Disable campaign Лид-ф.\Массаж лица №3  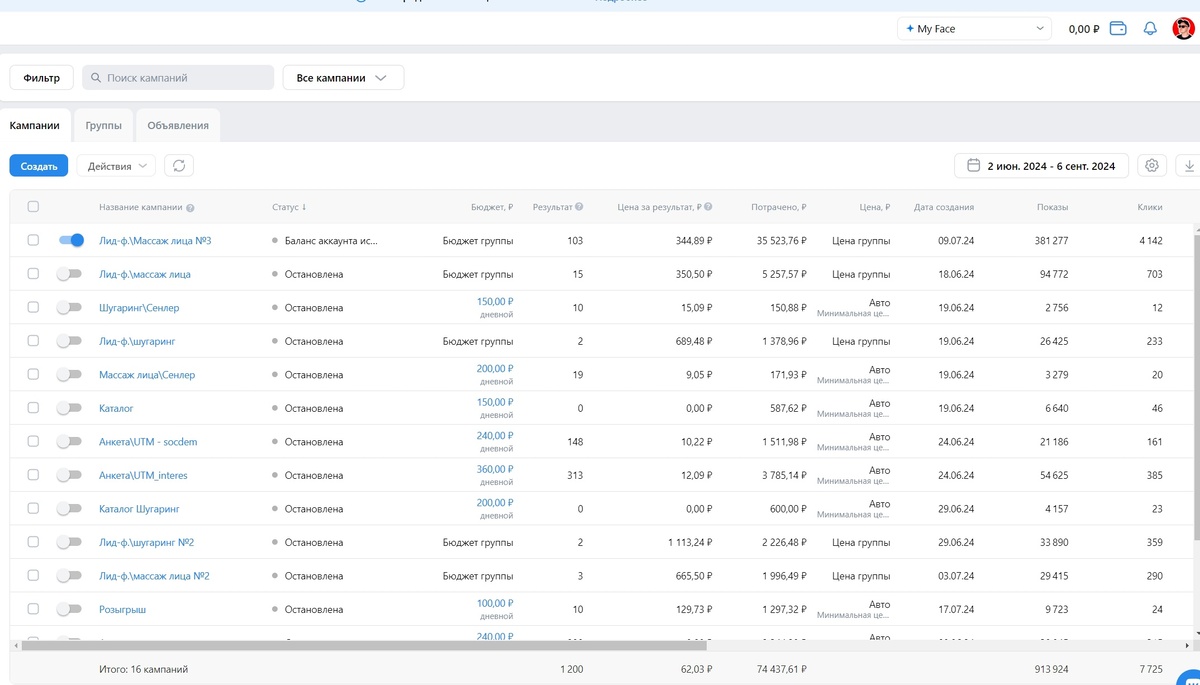click(71, 240)
